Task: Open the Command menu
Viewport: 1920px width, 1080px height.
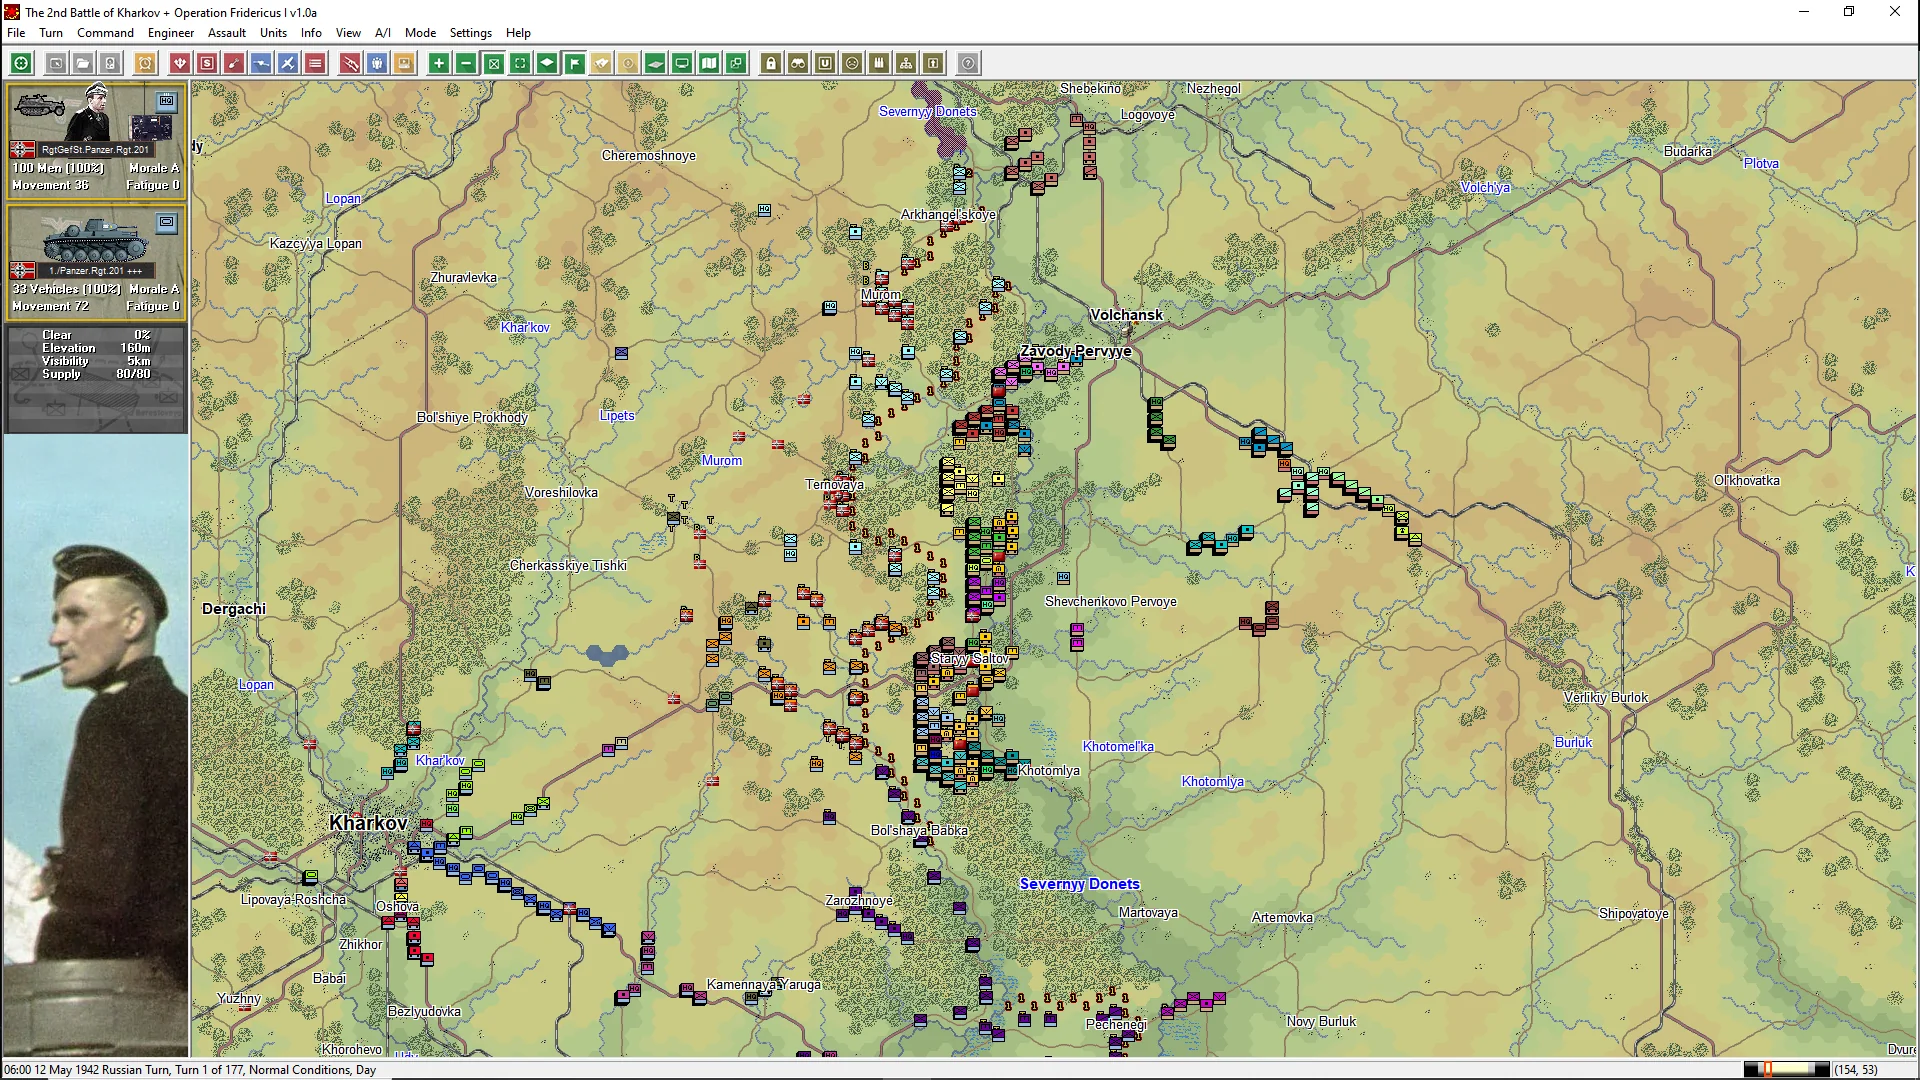Action: 105,33
